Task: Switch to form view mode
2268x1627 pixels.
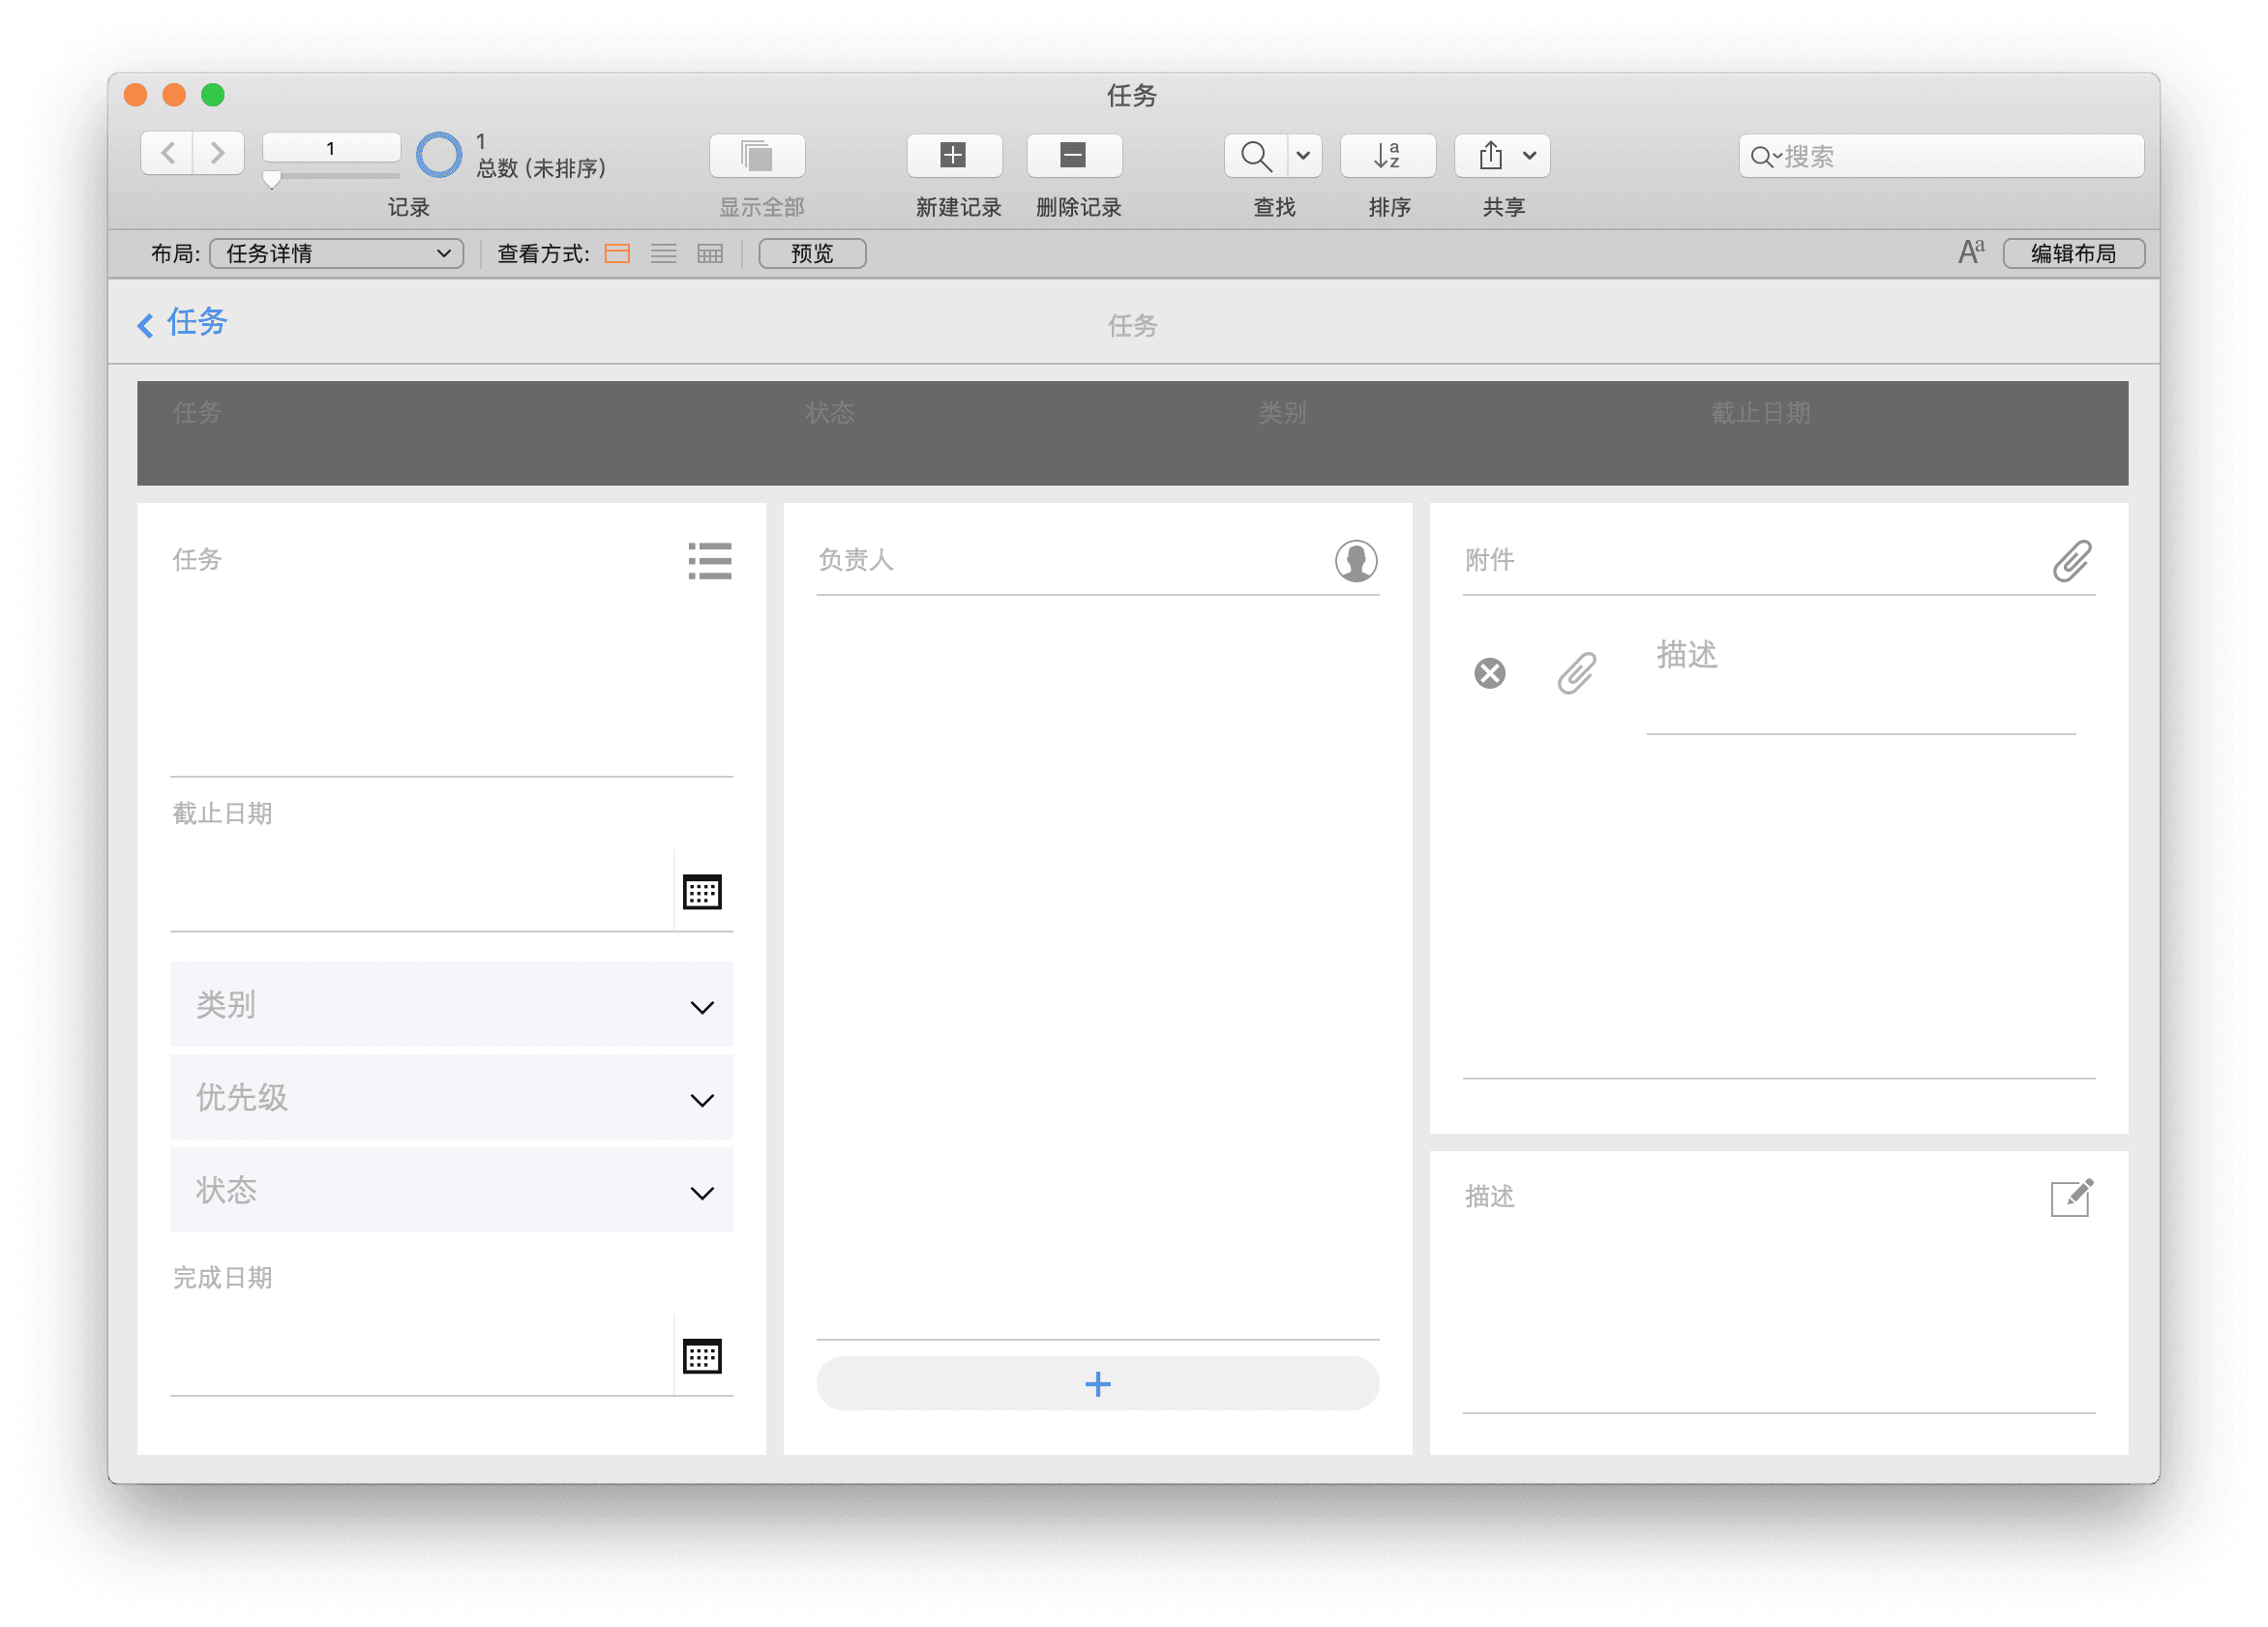Action: [x=617, y=254]
